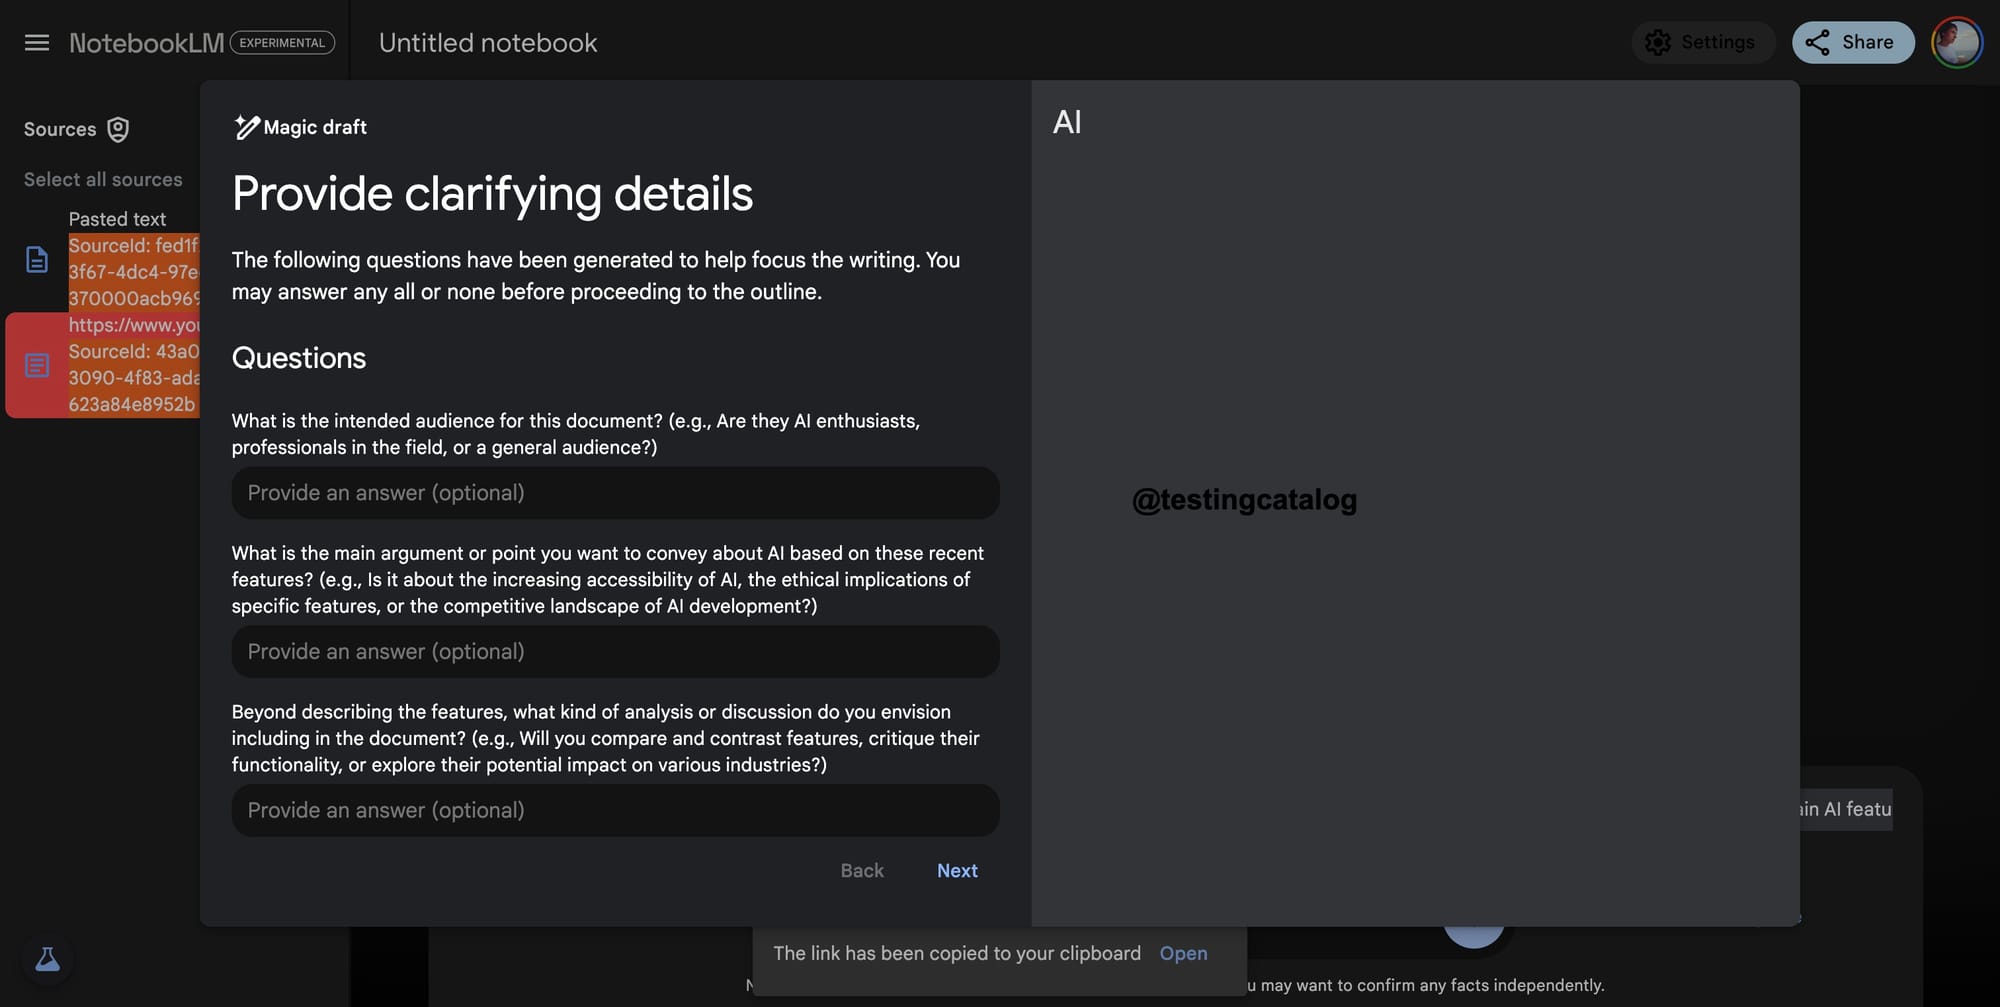Proceed with the Next button
Image resolution: width=2000 pixels, height=1007 pixels.
[x=957, y=871]
